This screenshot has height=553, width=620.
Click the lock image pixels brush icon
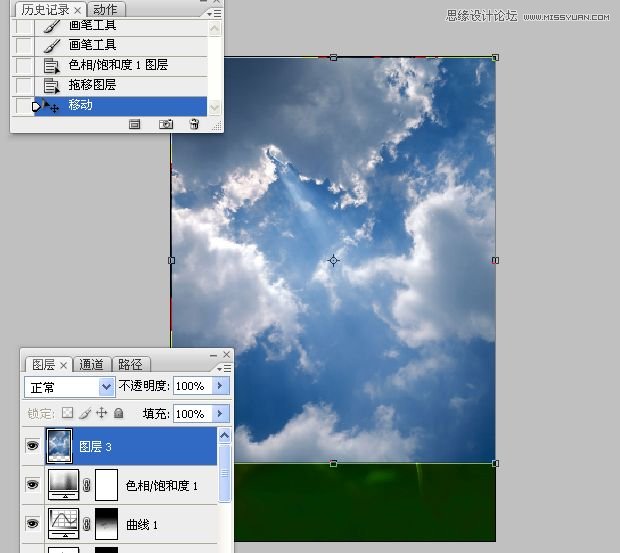[85, 413]
